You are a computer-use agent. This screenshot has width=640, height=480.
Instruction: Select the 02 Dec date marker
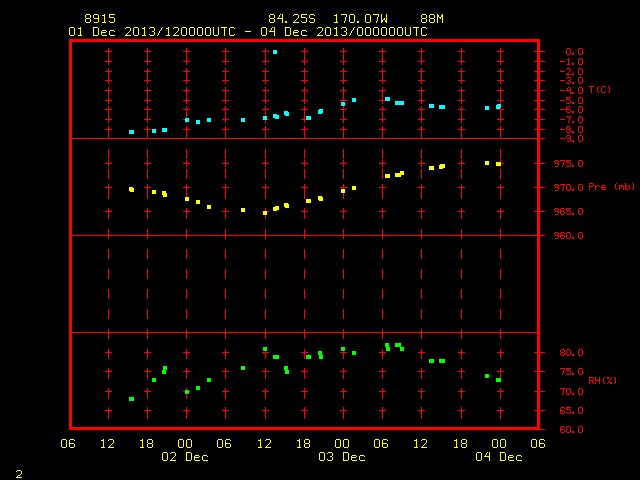click(185, 457)
